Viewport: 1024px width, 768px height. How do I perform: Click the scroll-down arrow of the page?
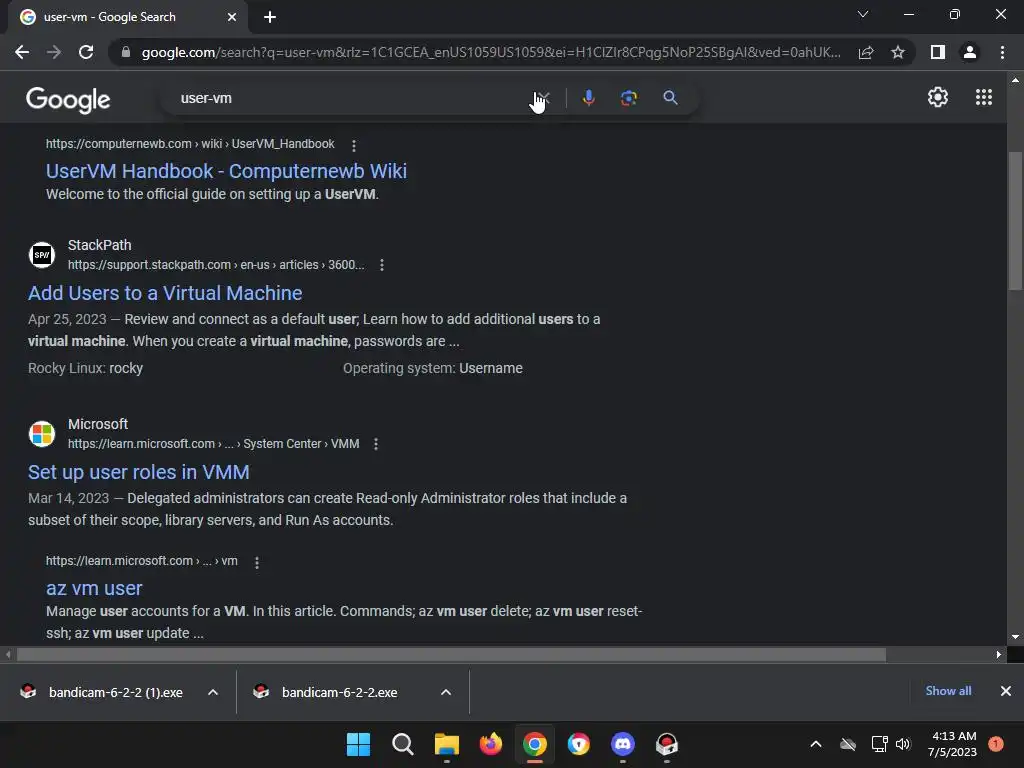tap(1015, 637)
